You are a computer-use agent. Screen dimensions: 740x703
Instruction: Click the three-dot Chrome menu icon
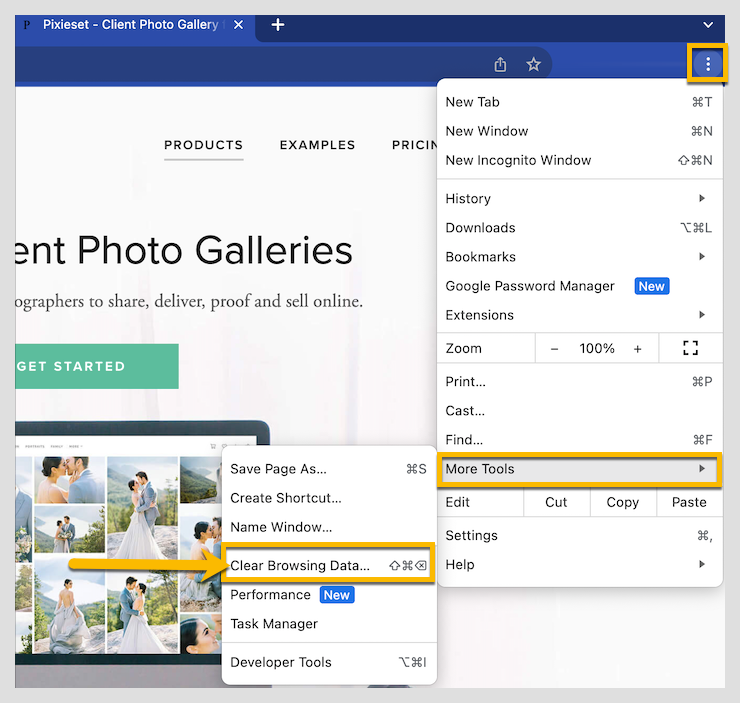click(708, 64)
